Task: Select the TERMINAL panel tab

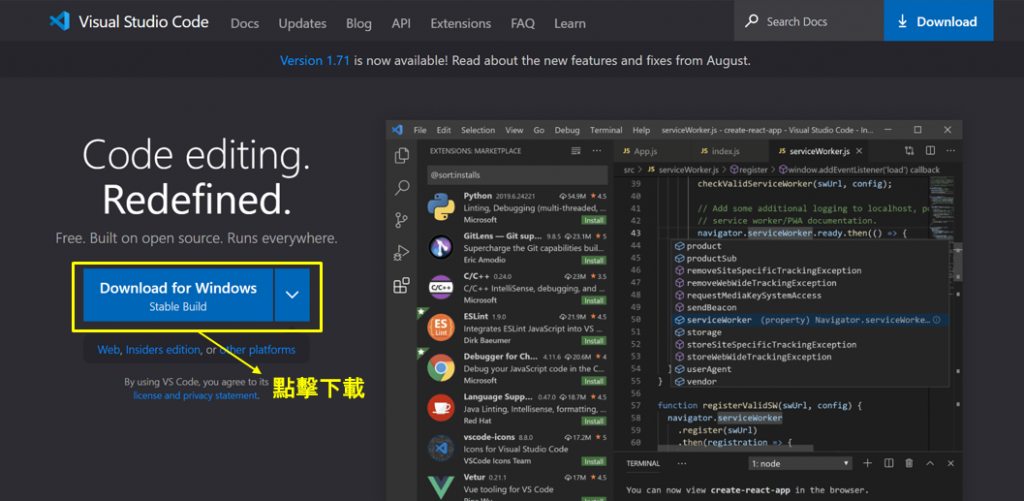Action: (x=643, y=463)
